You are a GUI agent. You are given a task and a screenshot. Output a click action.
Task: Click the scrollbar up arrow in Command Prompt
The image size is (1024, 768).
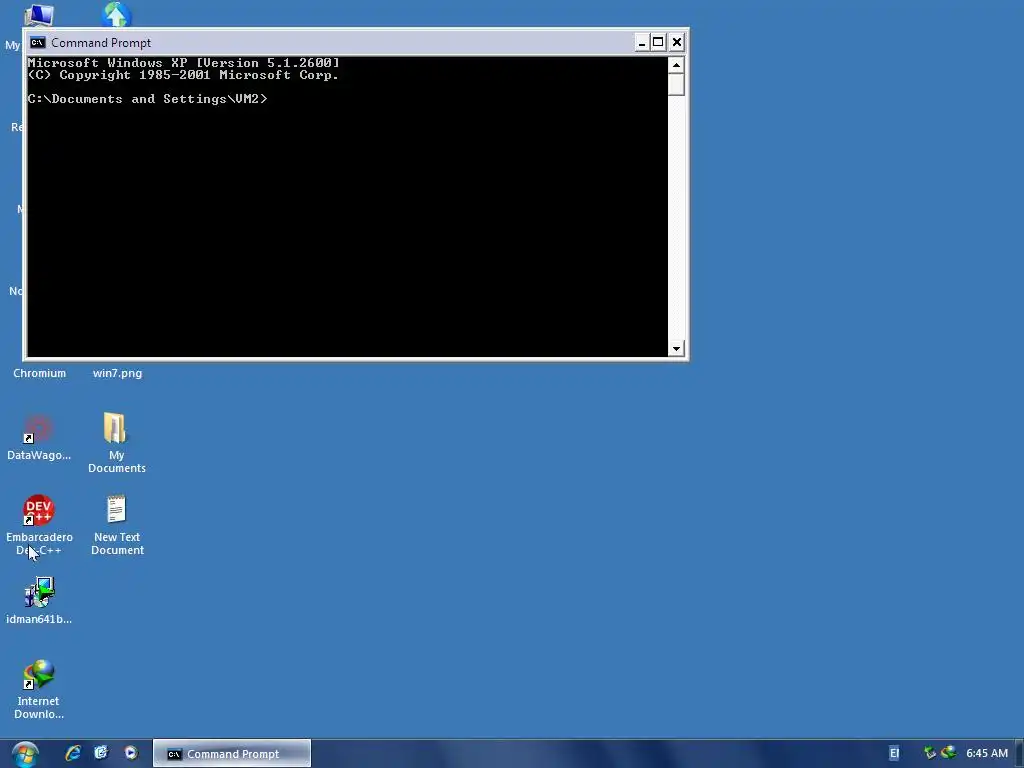point(676,65)
